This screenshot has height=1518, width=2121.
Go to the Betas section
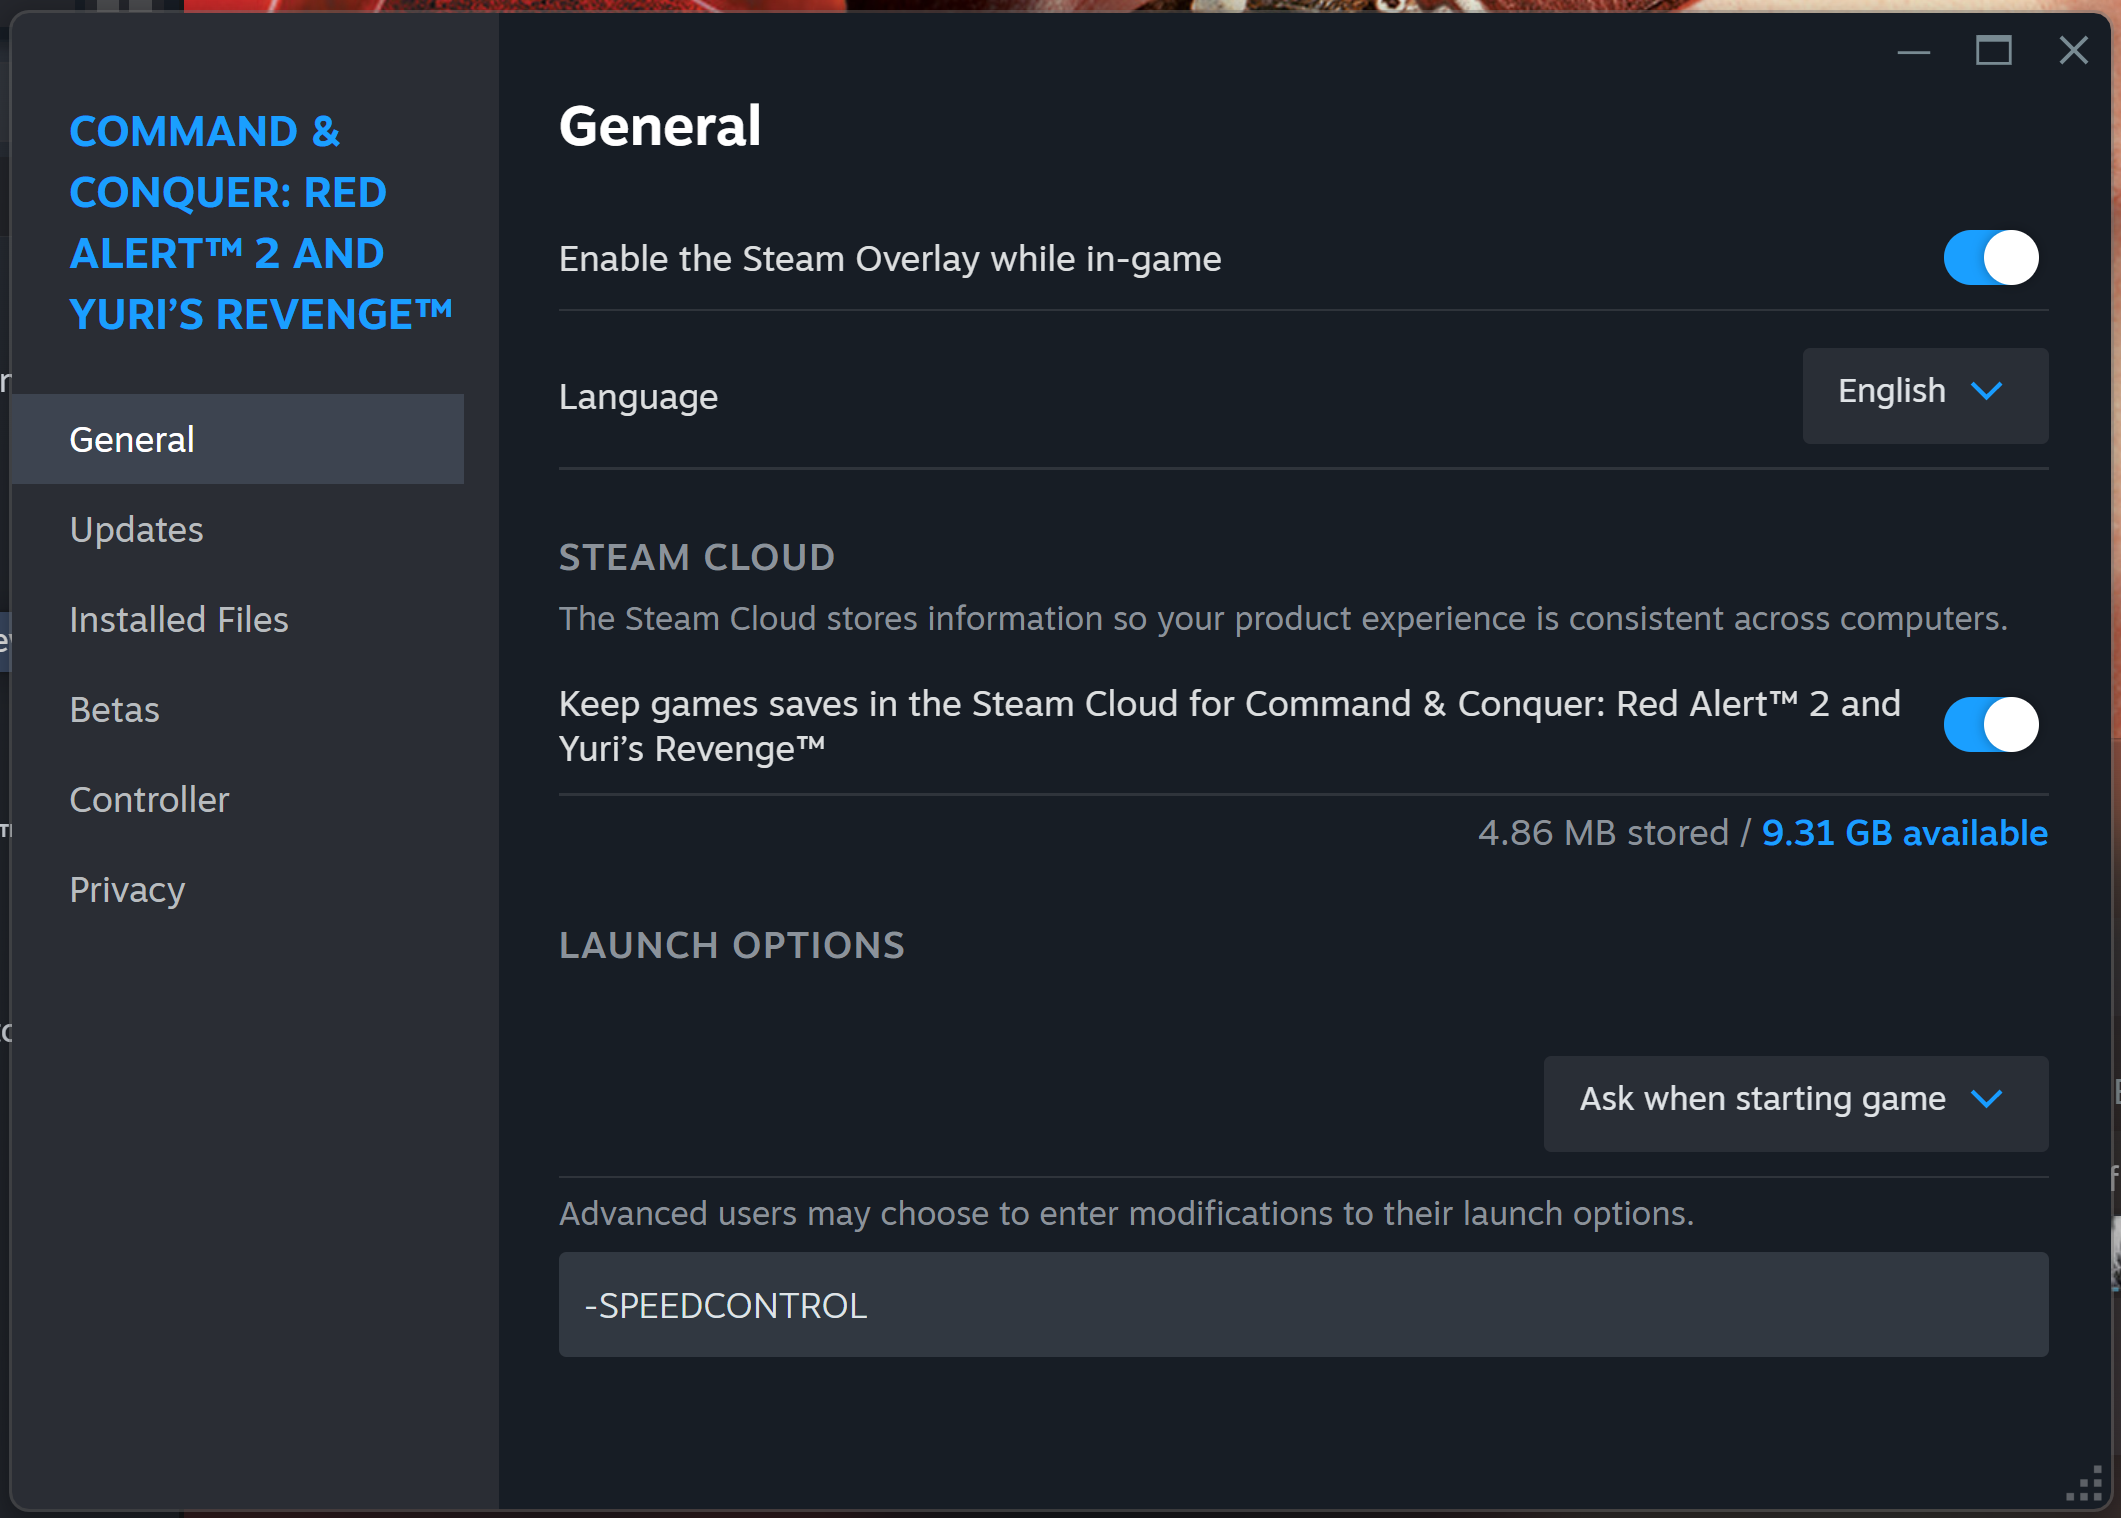pos(115,710)
